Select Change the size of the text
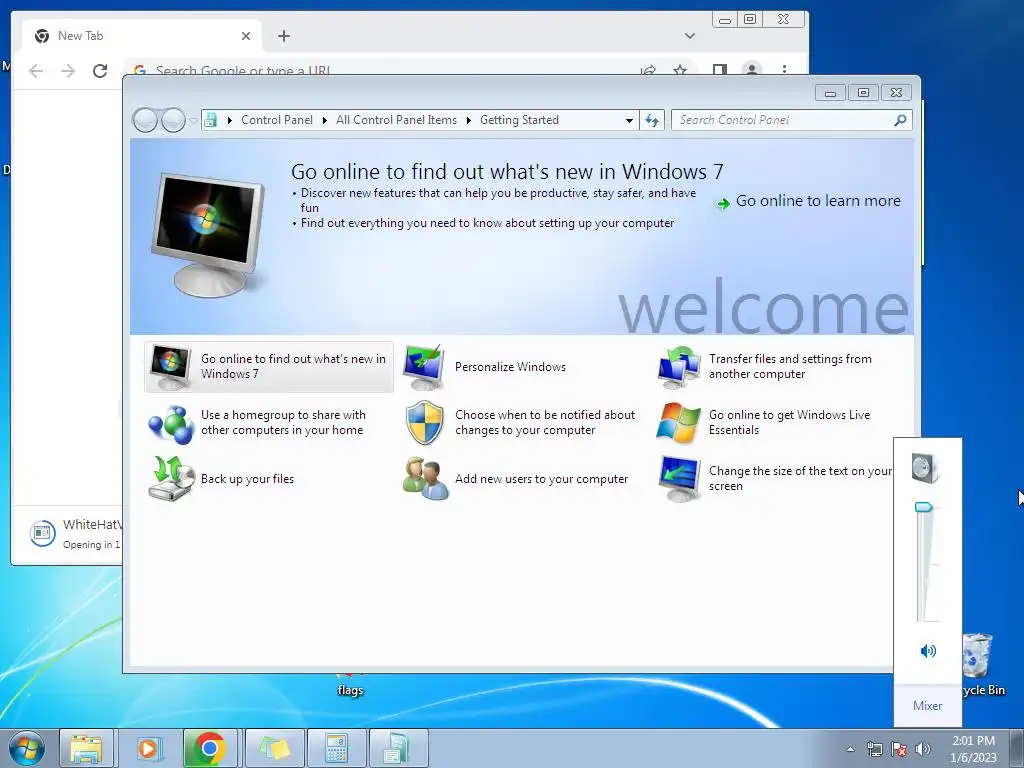The width and height of the screenshot is (1024, 768). 800,479
